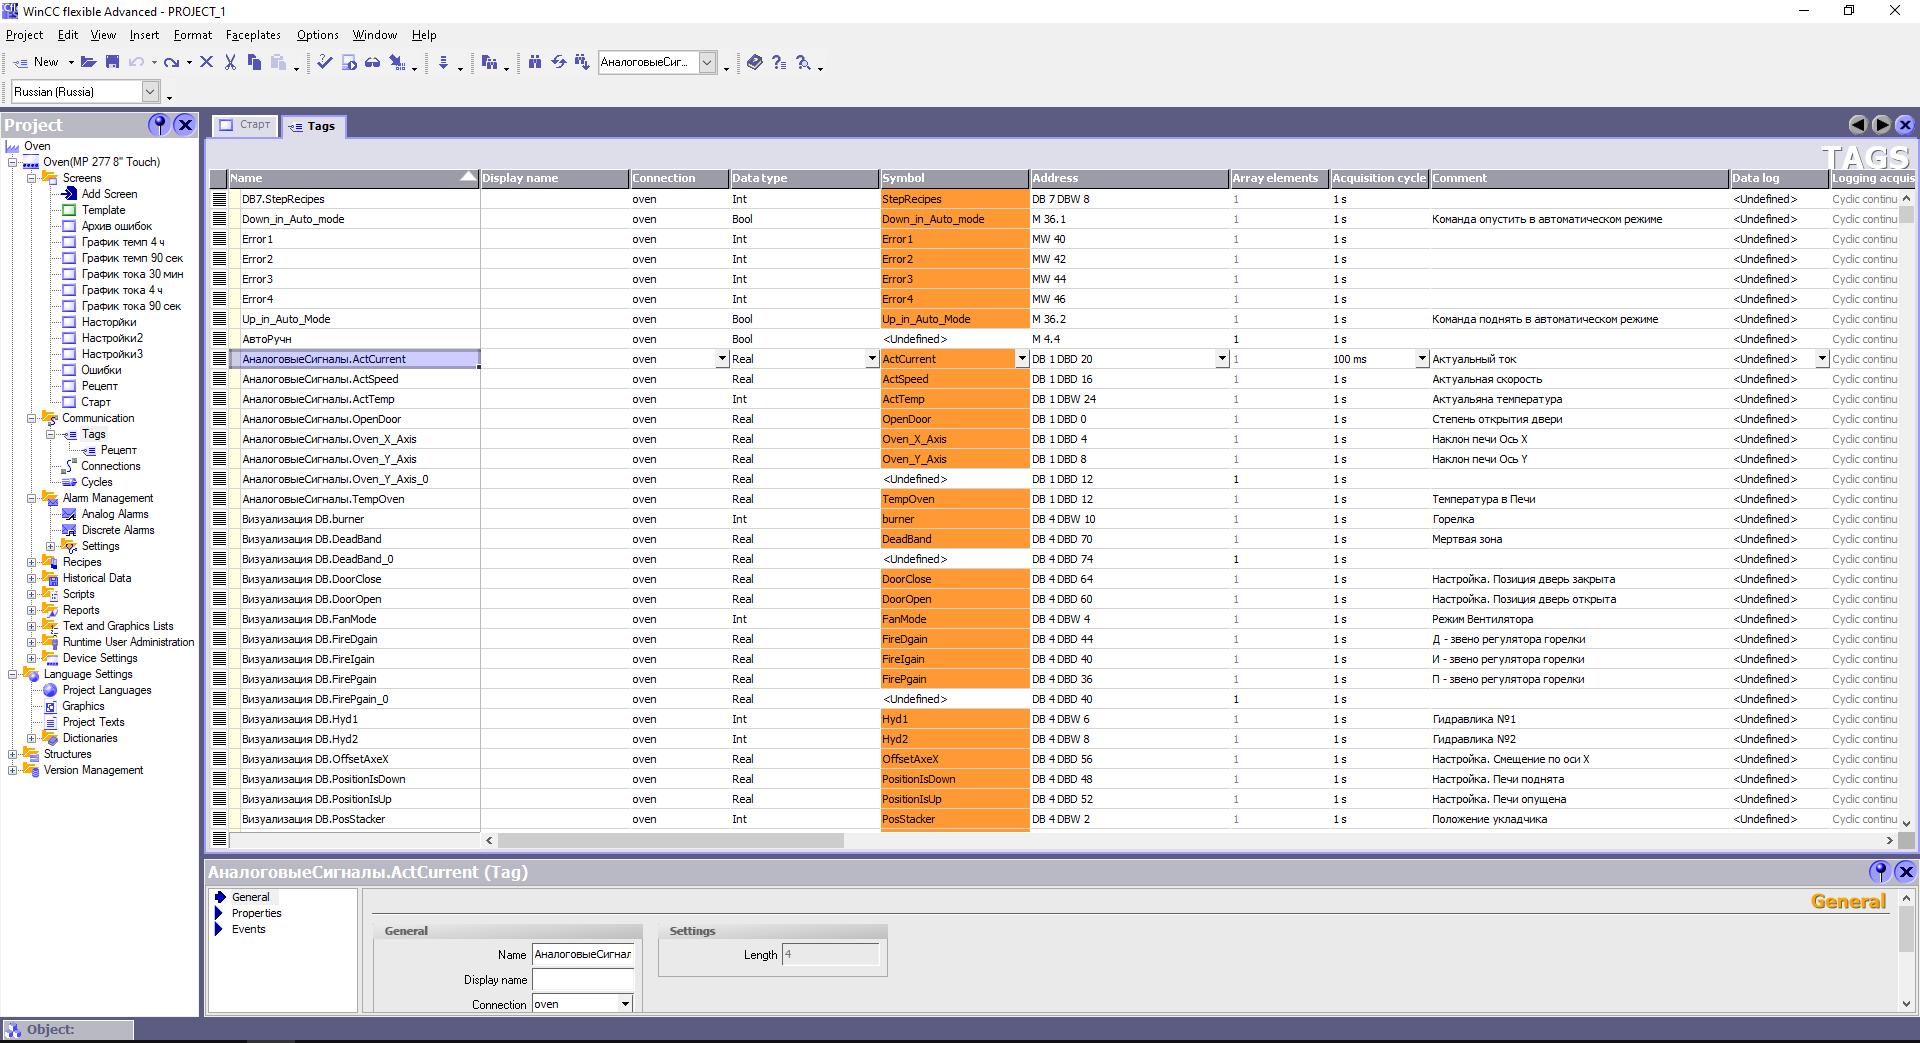The height and width of the screenshot is (1043, 1920).
Task: Click the binoculars find icon
Action: pos(535,62)
